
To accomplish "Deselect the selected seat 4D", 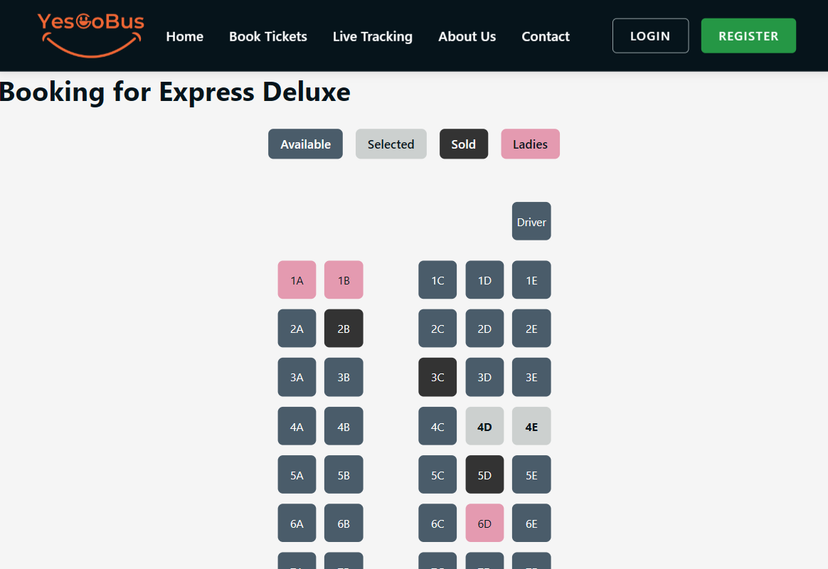I will tap(484, 426).
